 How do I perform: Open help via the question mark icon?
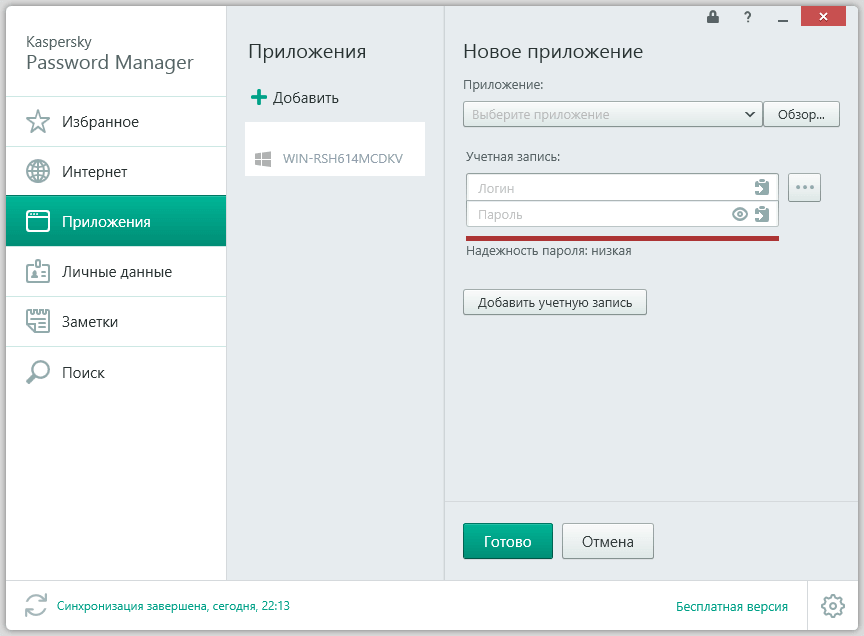746,16
